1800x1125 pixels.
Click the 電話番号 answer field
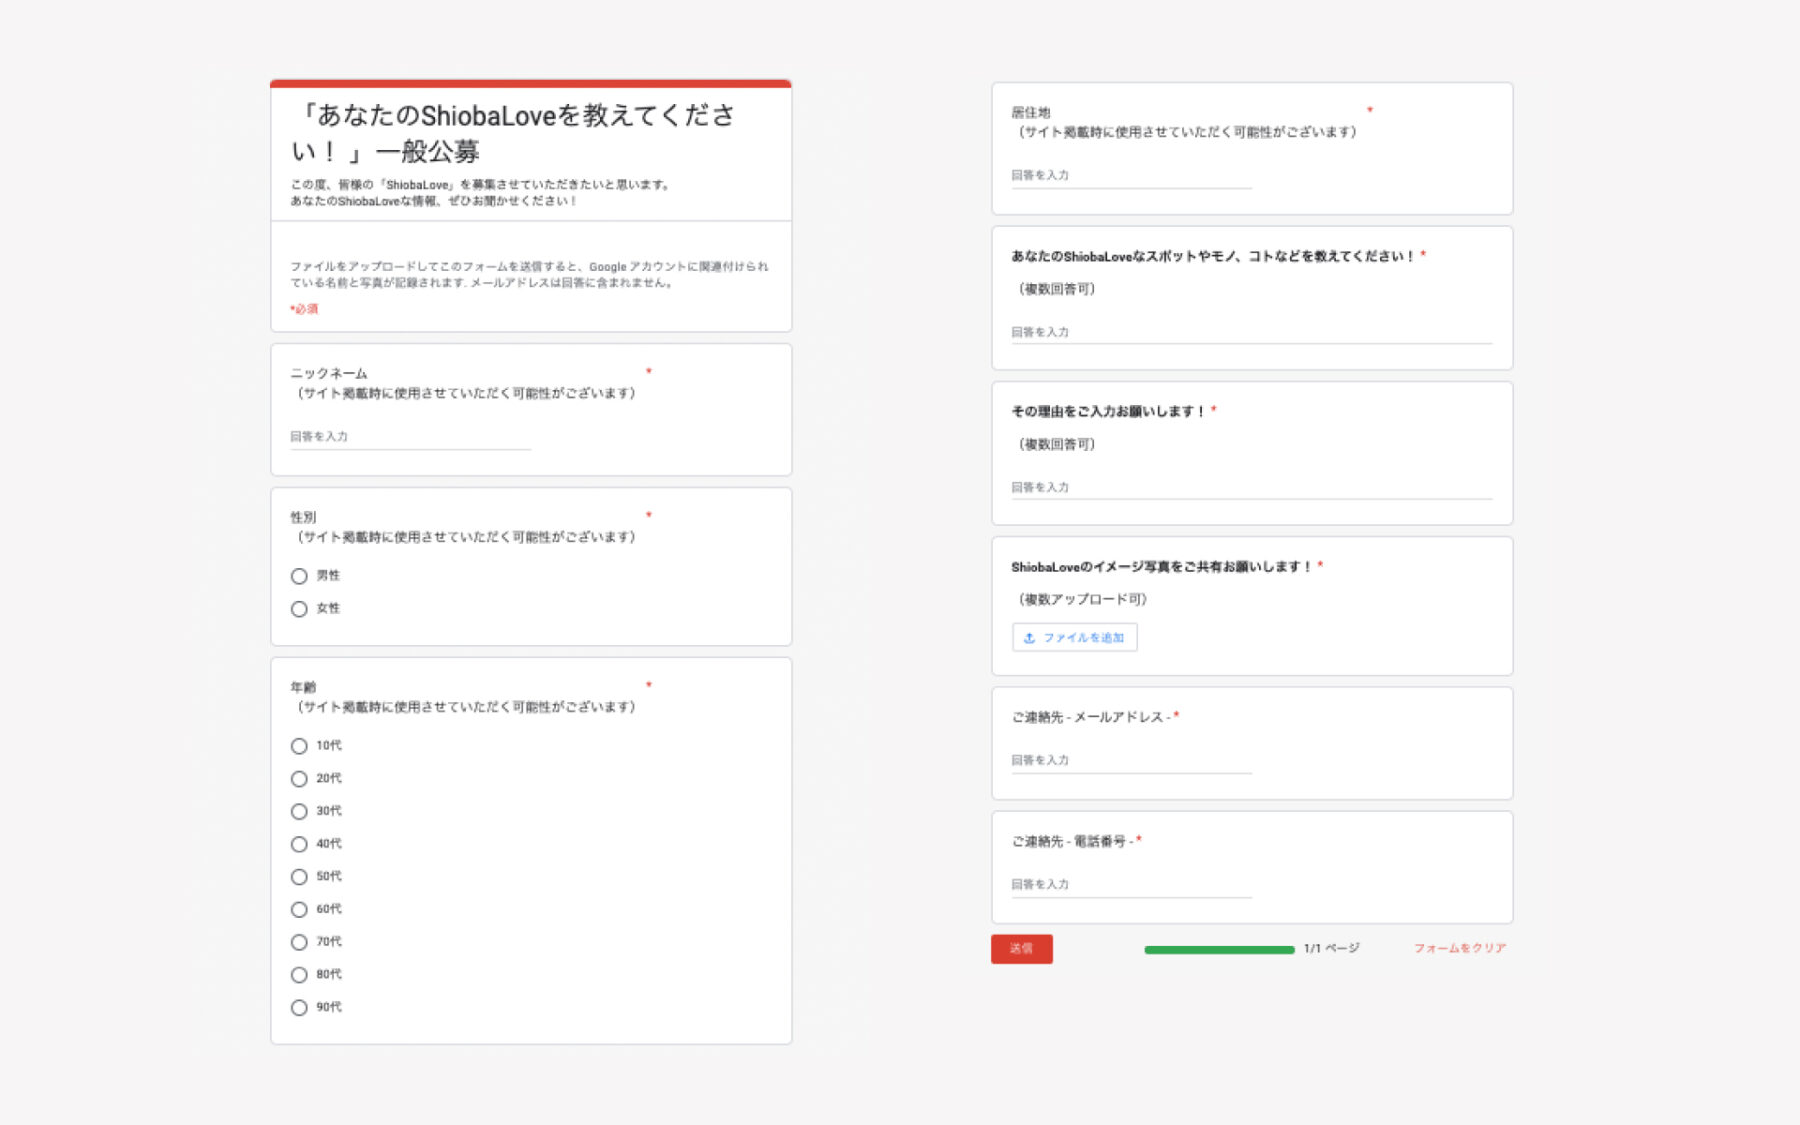tap(1131, 884)
